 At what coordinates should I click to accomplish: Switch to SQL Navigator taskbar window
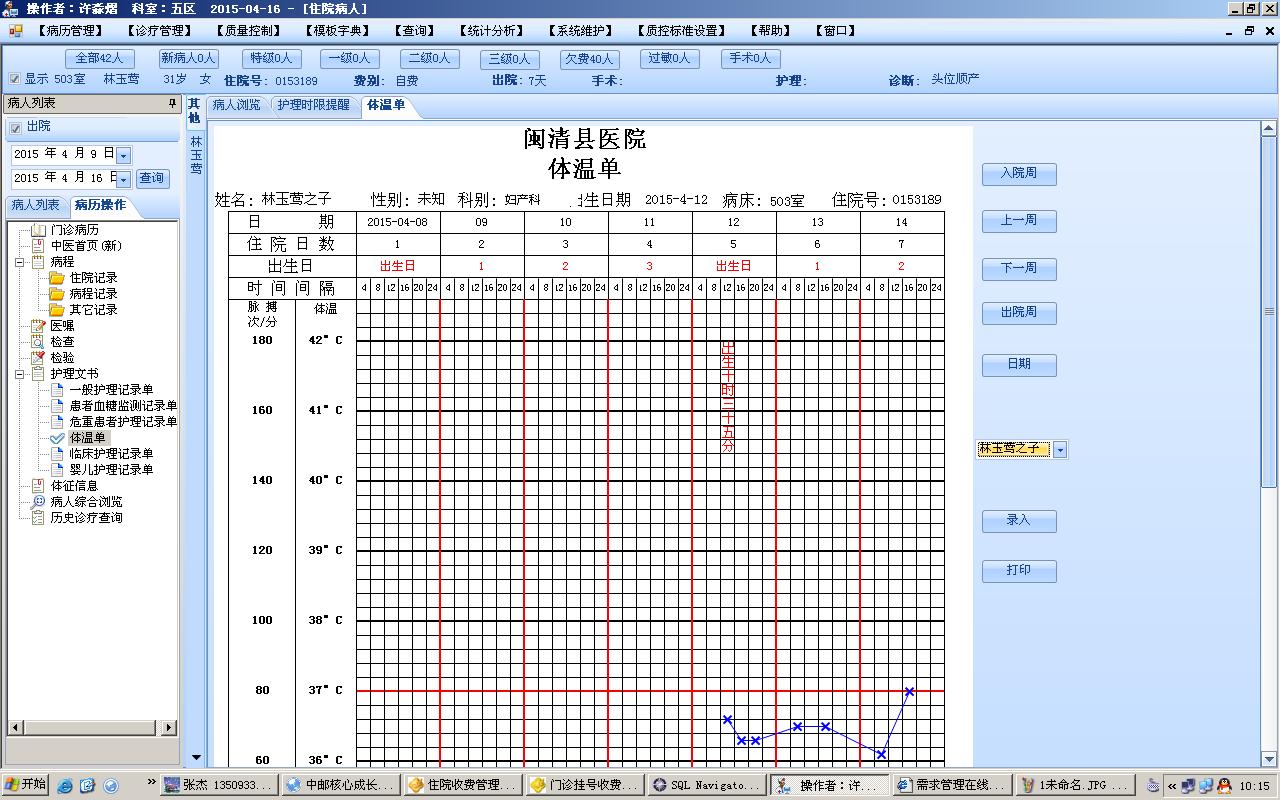click(707, 786)
